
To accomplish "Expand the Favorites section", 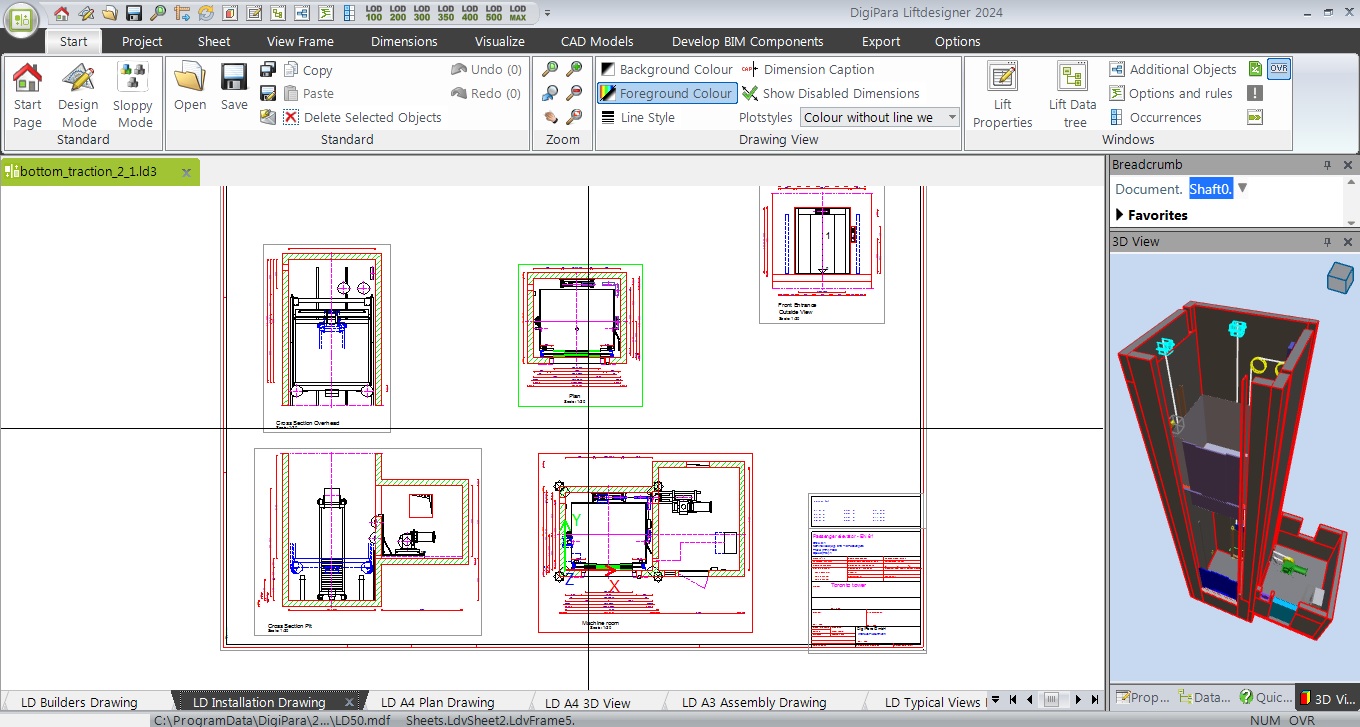I will tap(1120, 215).
